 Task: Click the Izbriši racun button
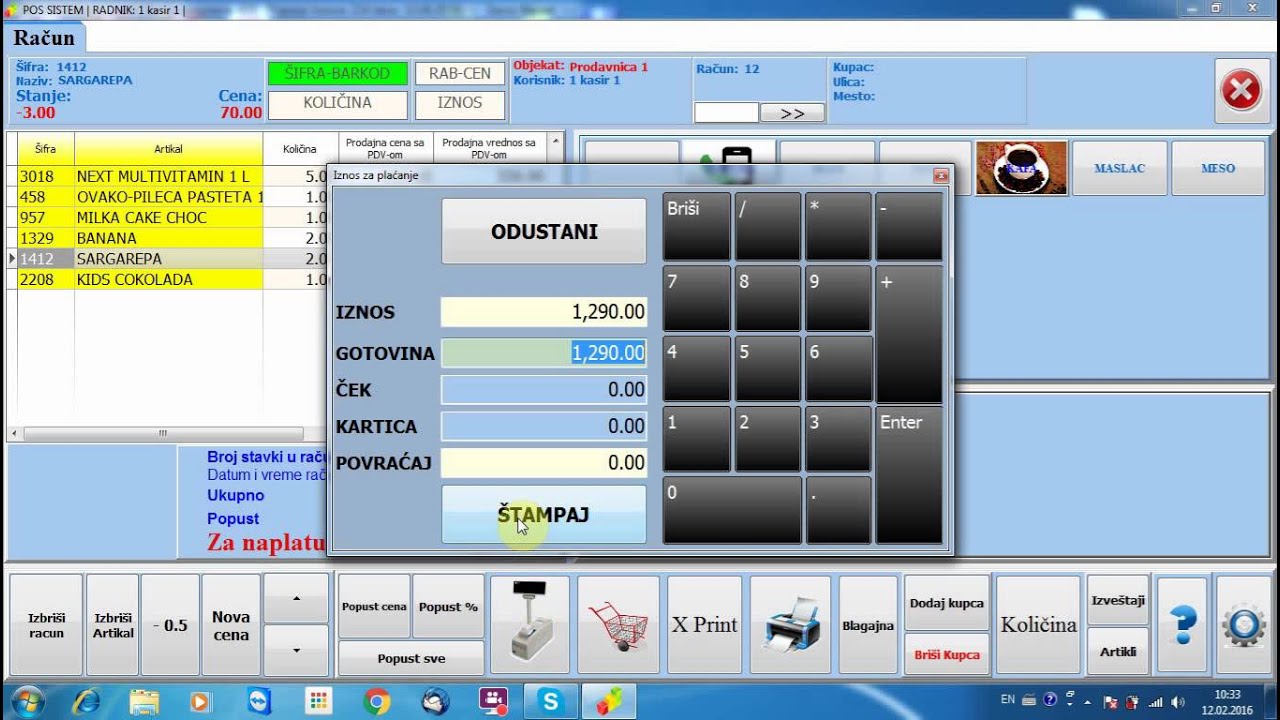pos(46,625)
